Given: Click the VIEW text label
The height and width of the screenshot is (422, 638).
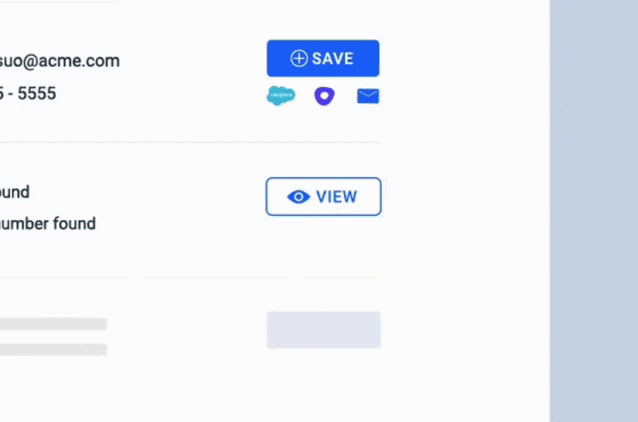Looking at the screenshot, I should coord(337,197).
